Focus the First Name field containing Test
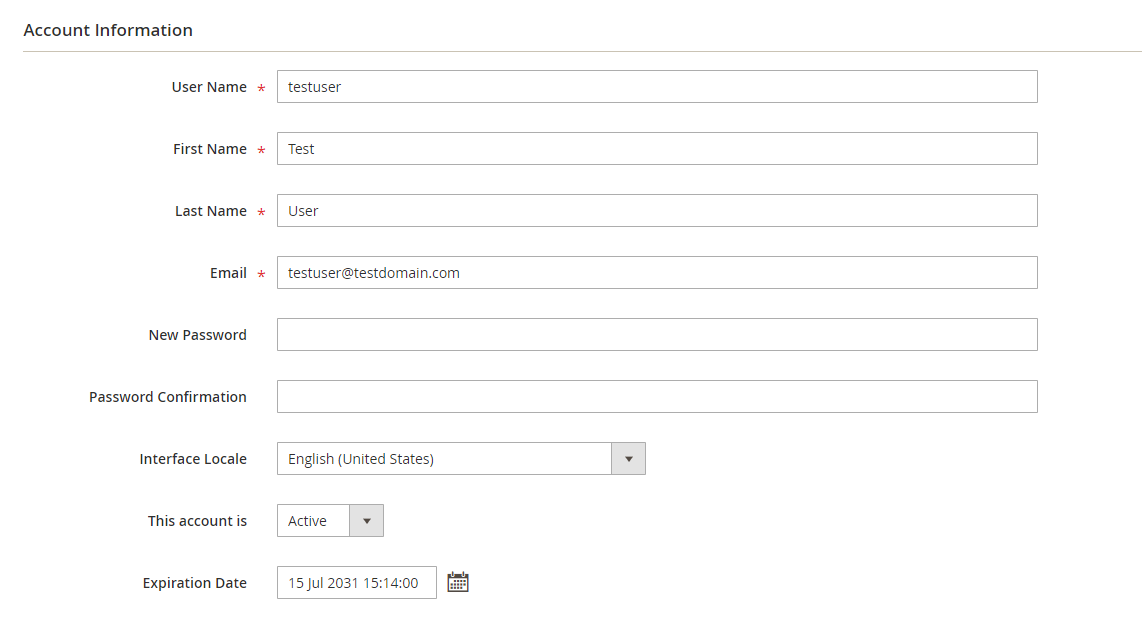This screenshot has width=1142, height=625. tap(657, 149)
